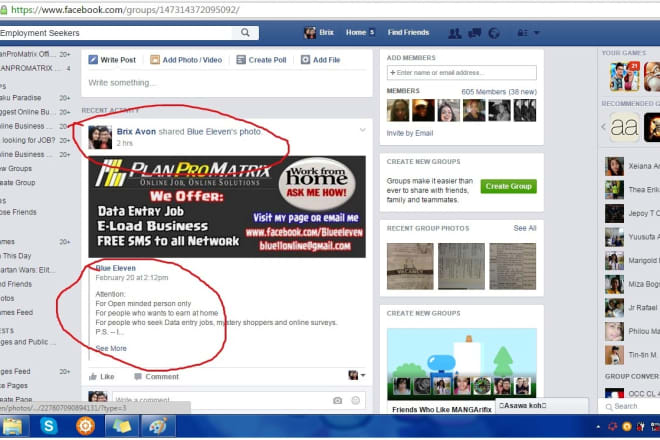Open the first recent group photo thumbnail
660x440 pixels.
click(410, 266)
